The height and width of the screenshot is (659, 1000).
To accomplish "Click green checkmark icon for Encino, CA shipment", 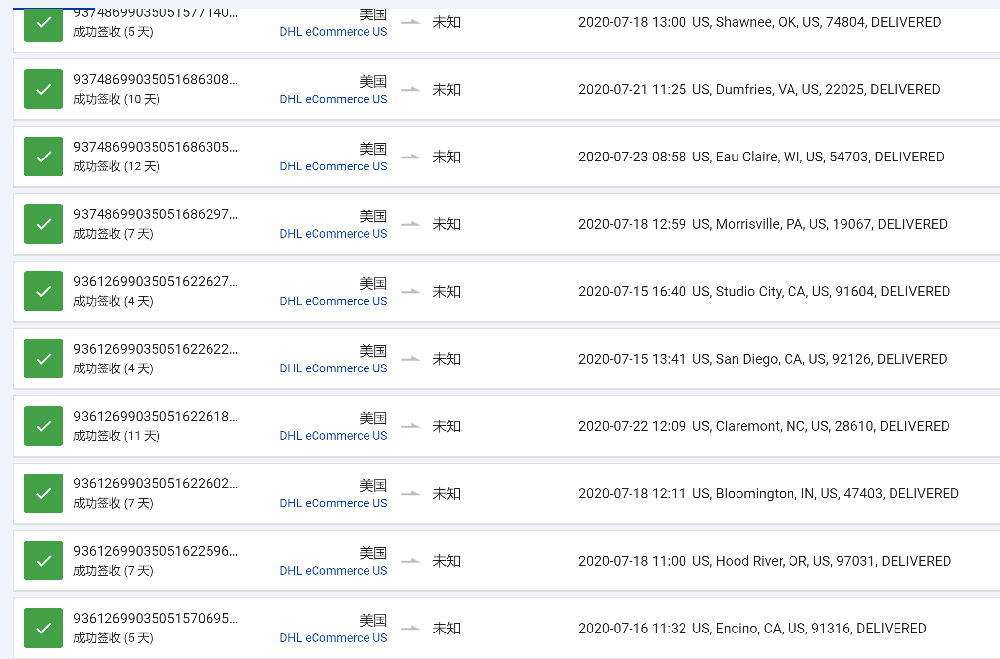I will (43, 628).
